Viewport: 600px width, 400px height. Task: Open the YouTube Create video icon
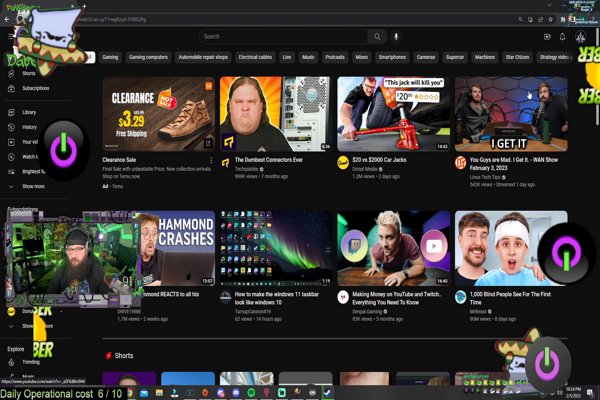click(547, 37)
